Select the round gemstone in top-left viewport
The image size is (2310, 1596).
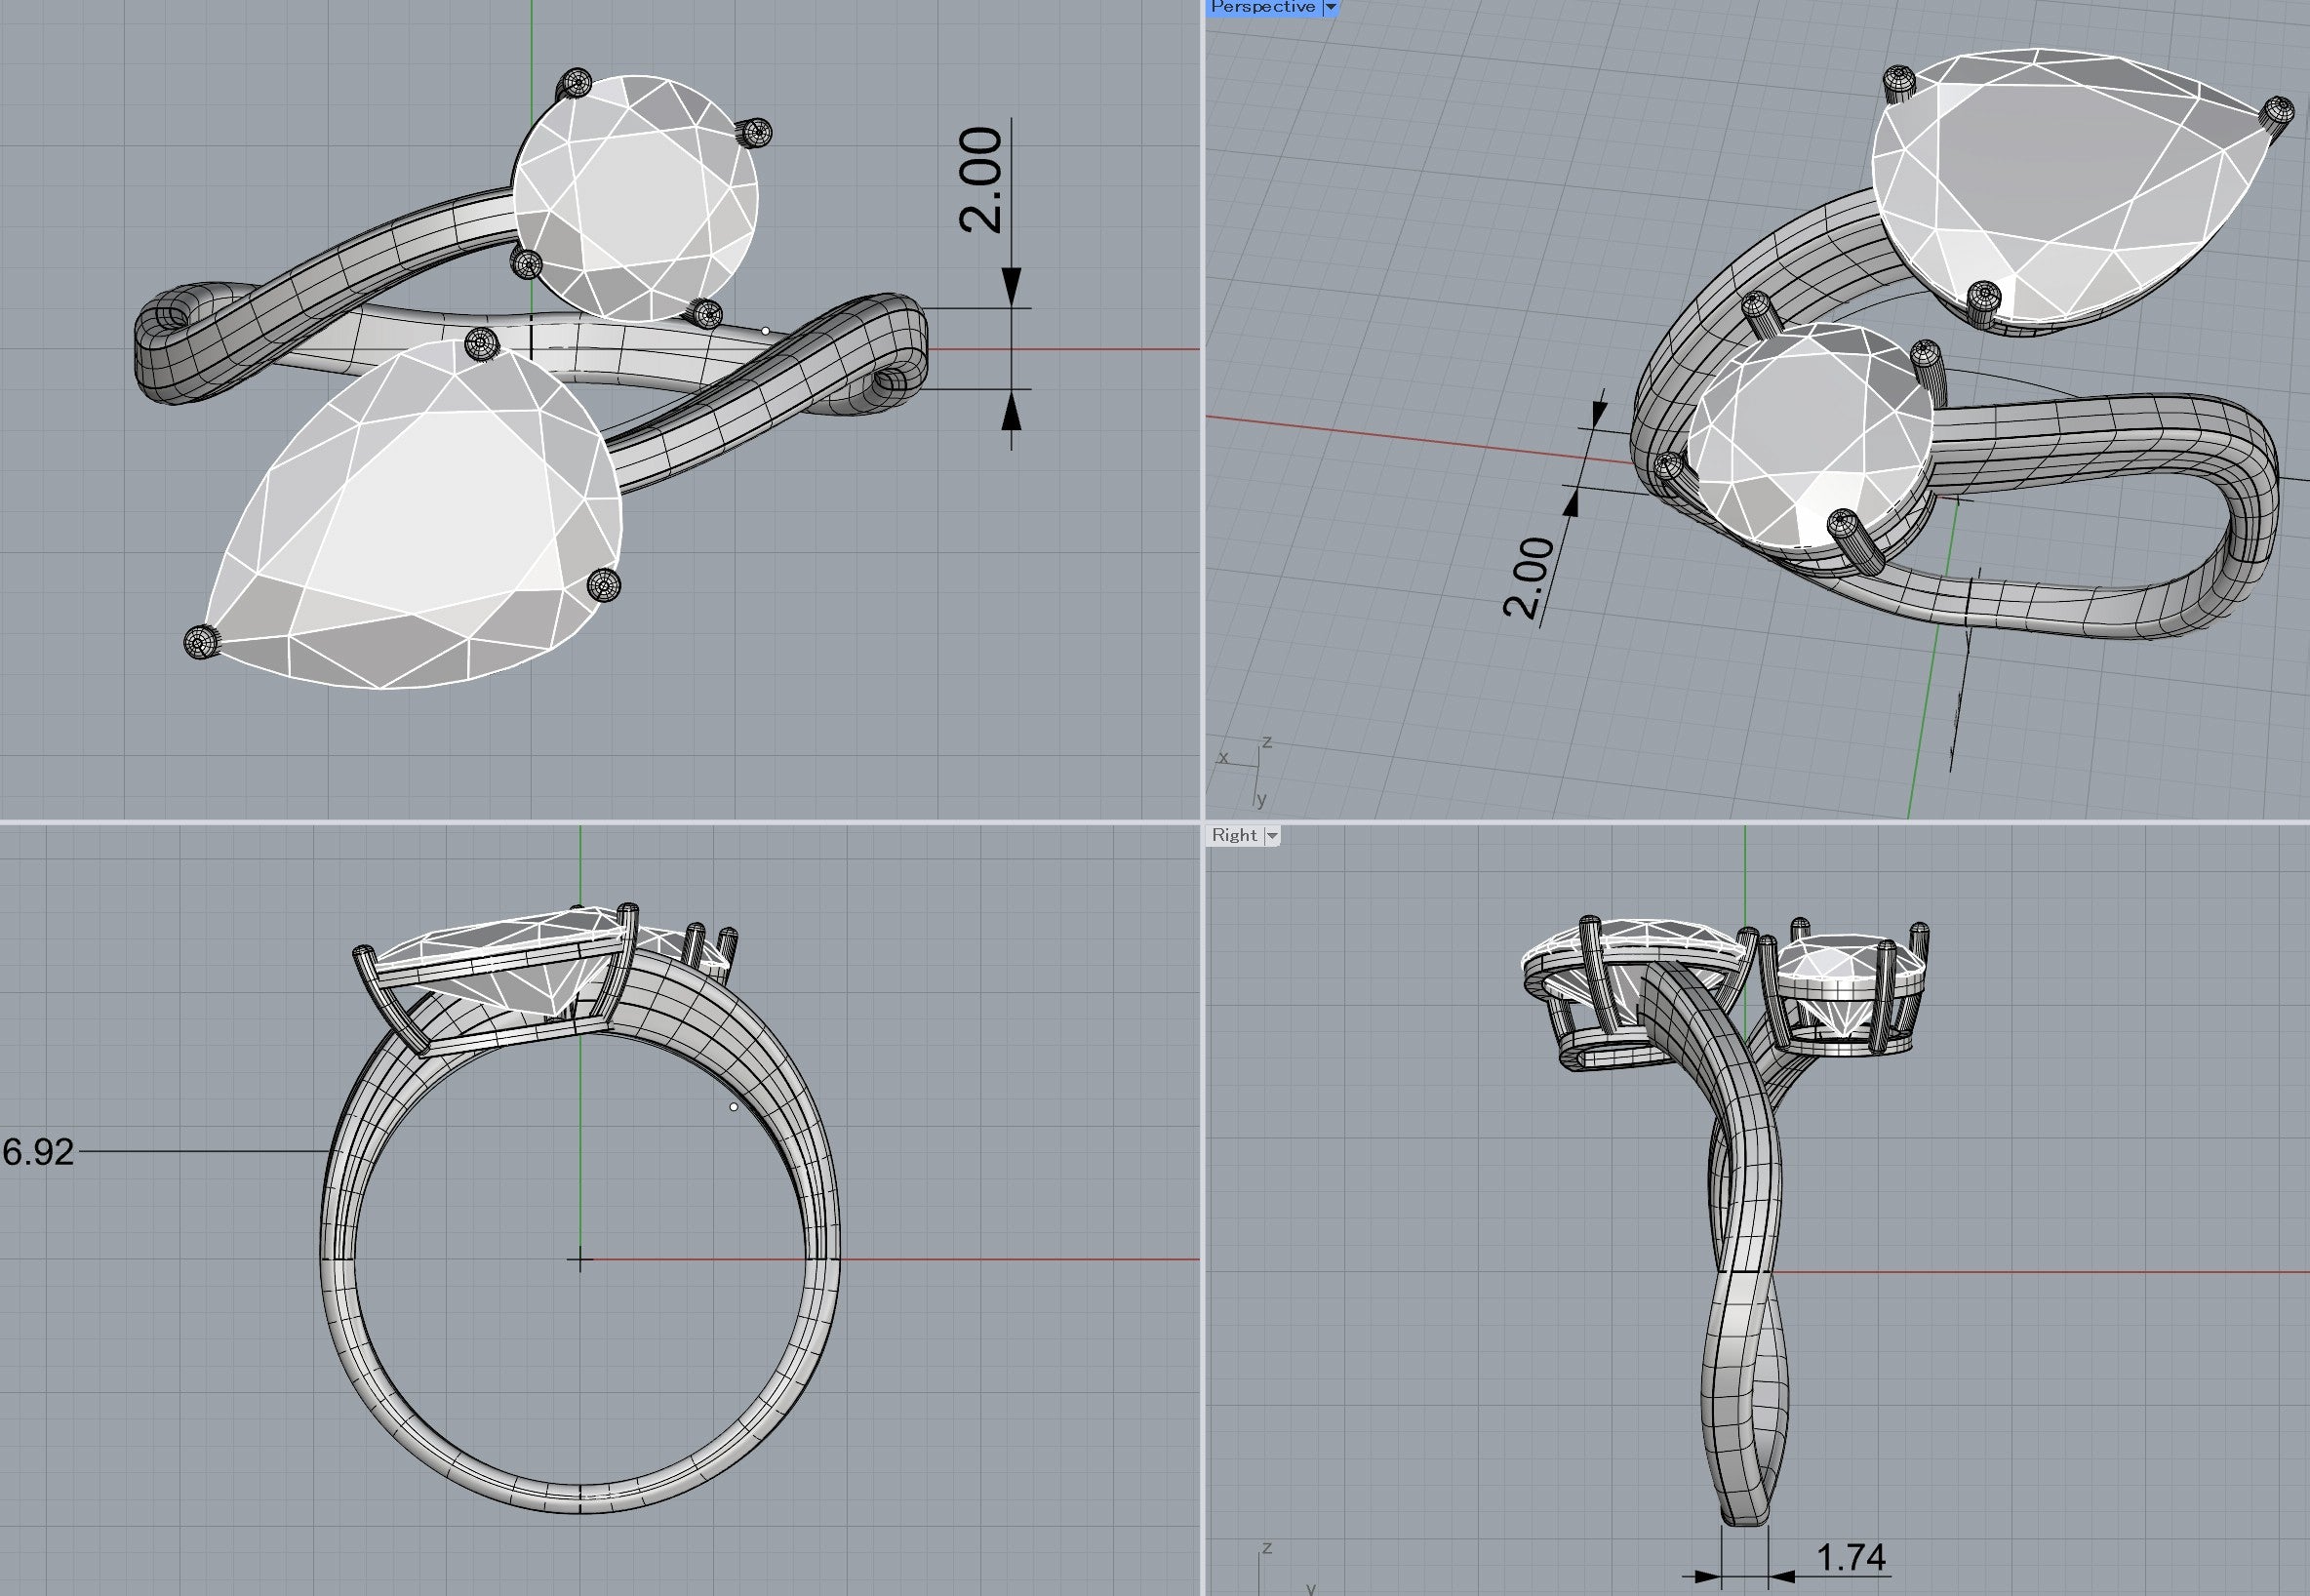point(635,198)
